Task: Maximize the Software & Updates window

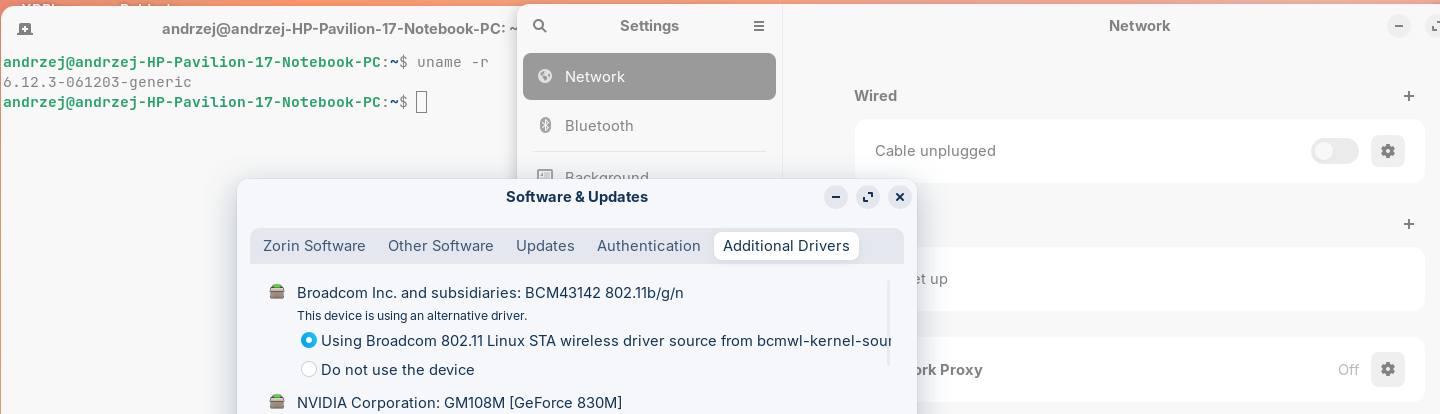Action: pos(868,197)
